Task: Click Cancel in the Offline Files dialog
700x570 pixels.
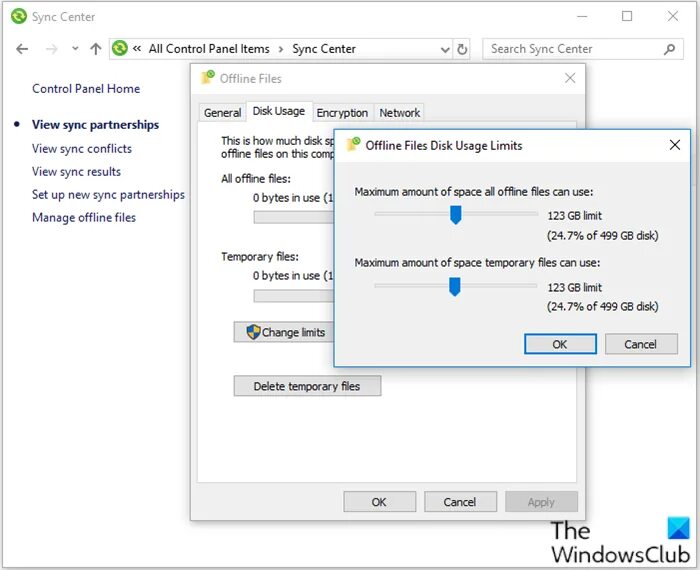Action: pyautogui.click(x=460, y=502)
